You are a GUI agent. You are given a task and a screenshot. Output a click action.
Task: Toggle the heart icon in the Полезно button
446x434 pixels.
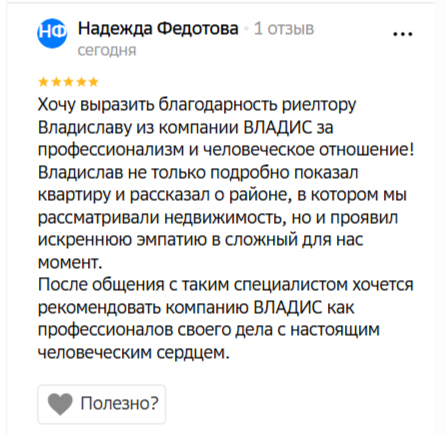60,404
